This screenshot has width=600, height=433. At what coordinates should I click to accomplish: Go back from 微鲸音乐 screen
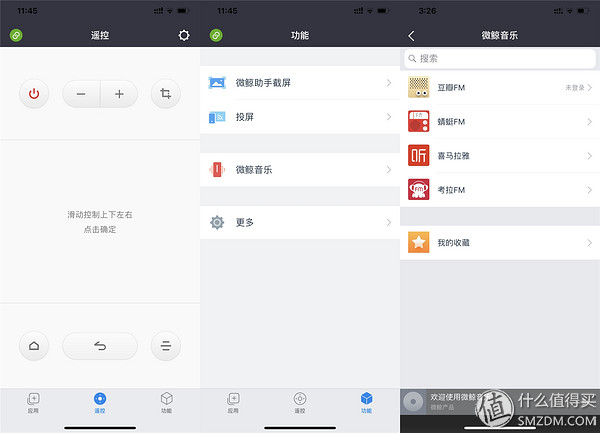(411, 36)
